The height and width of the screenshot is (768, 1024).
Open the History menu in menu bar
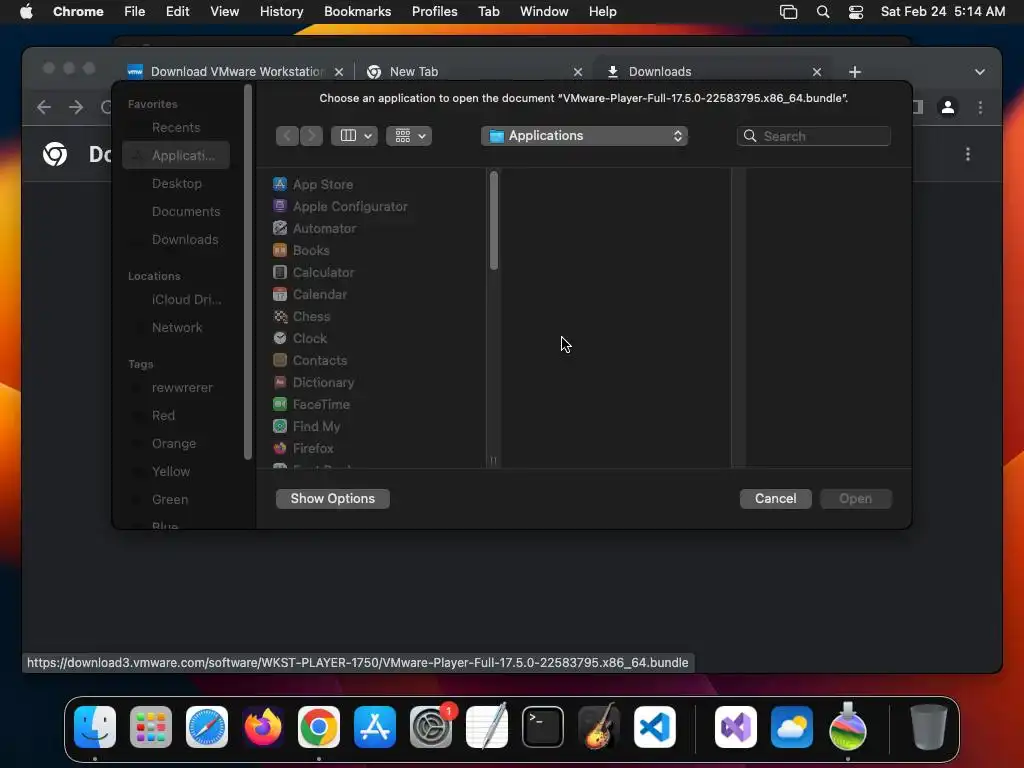point(281,12)
